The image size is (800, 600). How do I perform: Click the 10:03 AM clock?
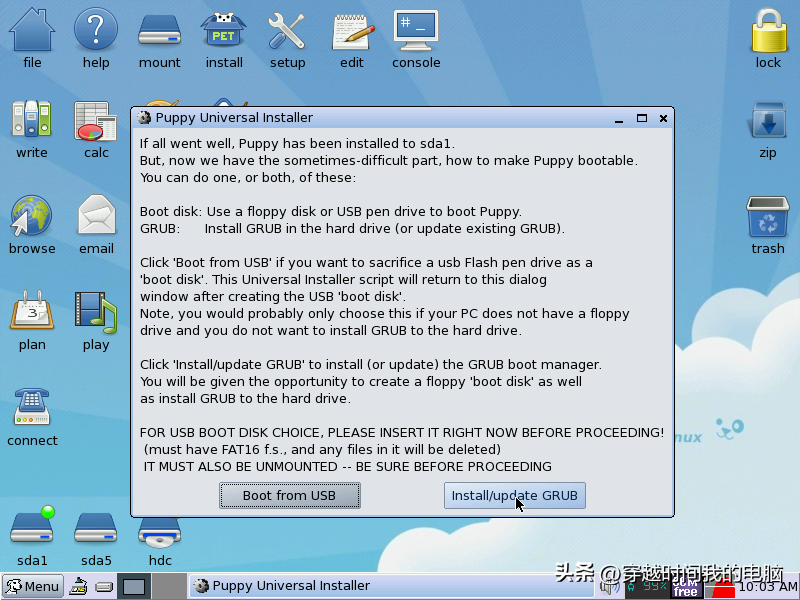(767, 587)
